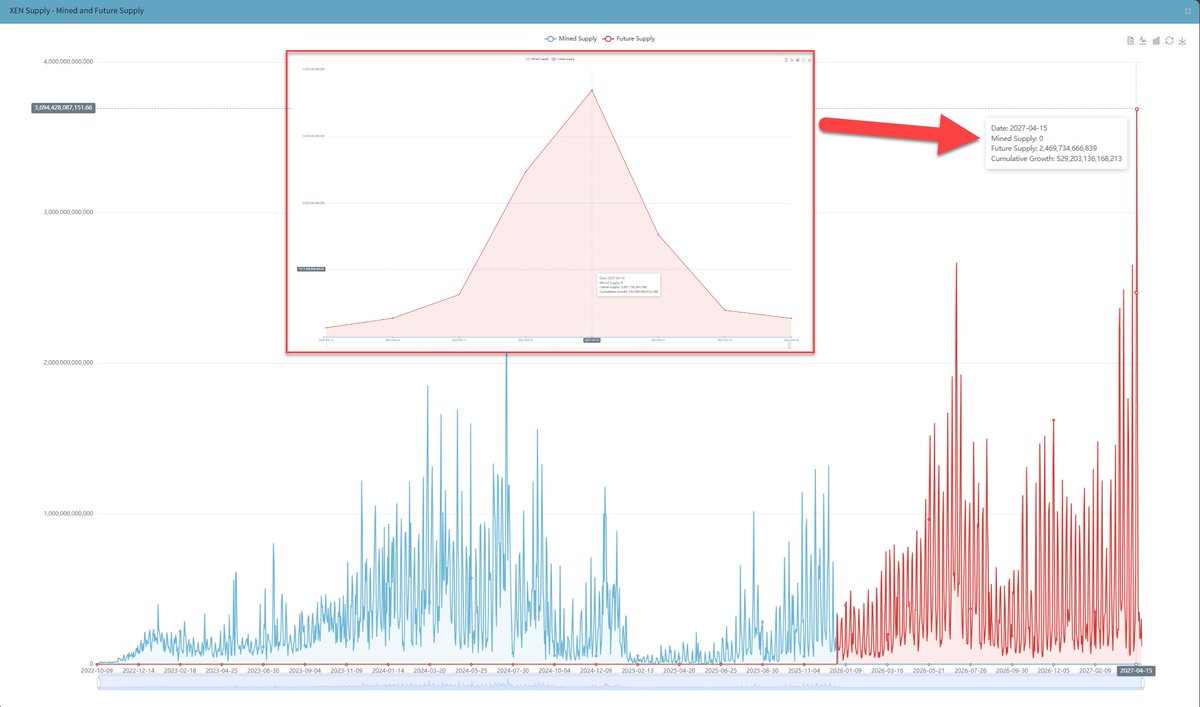Click the middle of the date zoom slider
Image resolution: width=1200 pixels, height=707 pixels.
pyautogui.click(x=620, y=684)
